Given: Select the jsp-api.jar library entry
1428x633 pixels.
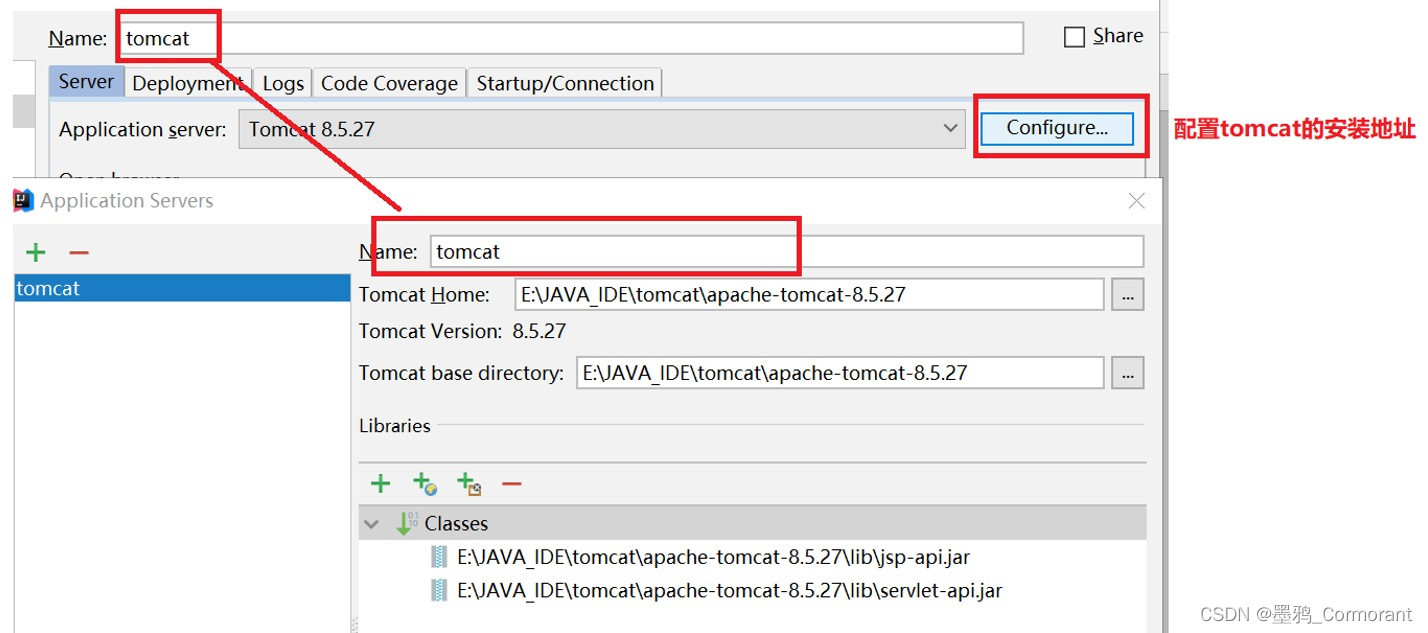Looking at the screenshot, I should (713, 557).
